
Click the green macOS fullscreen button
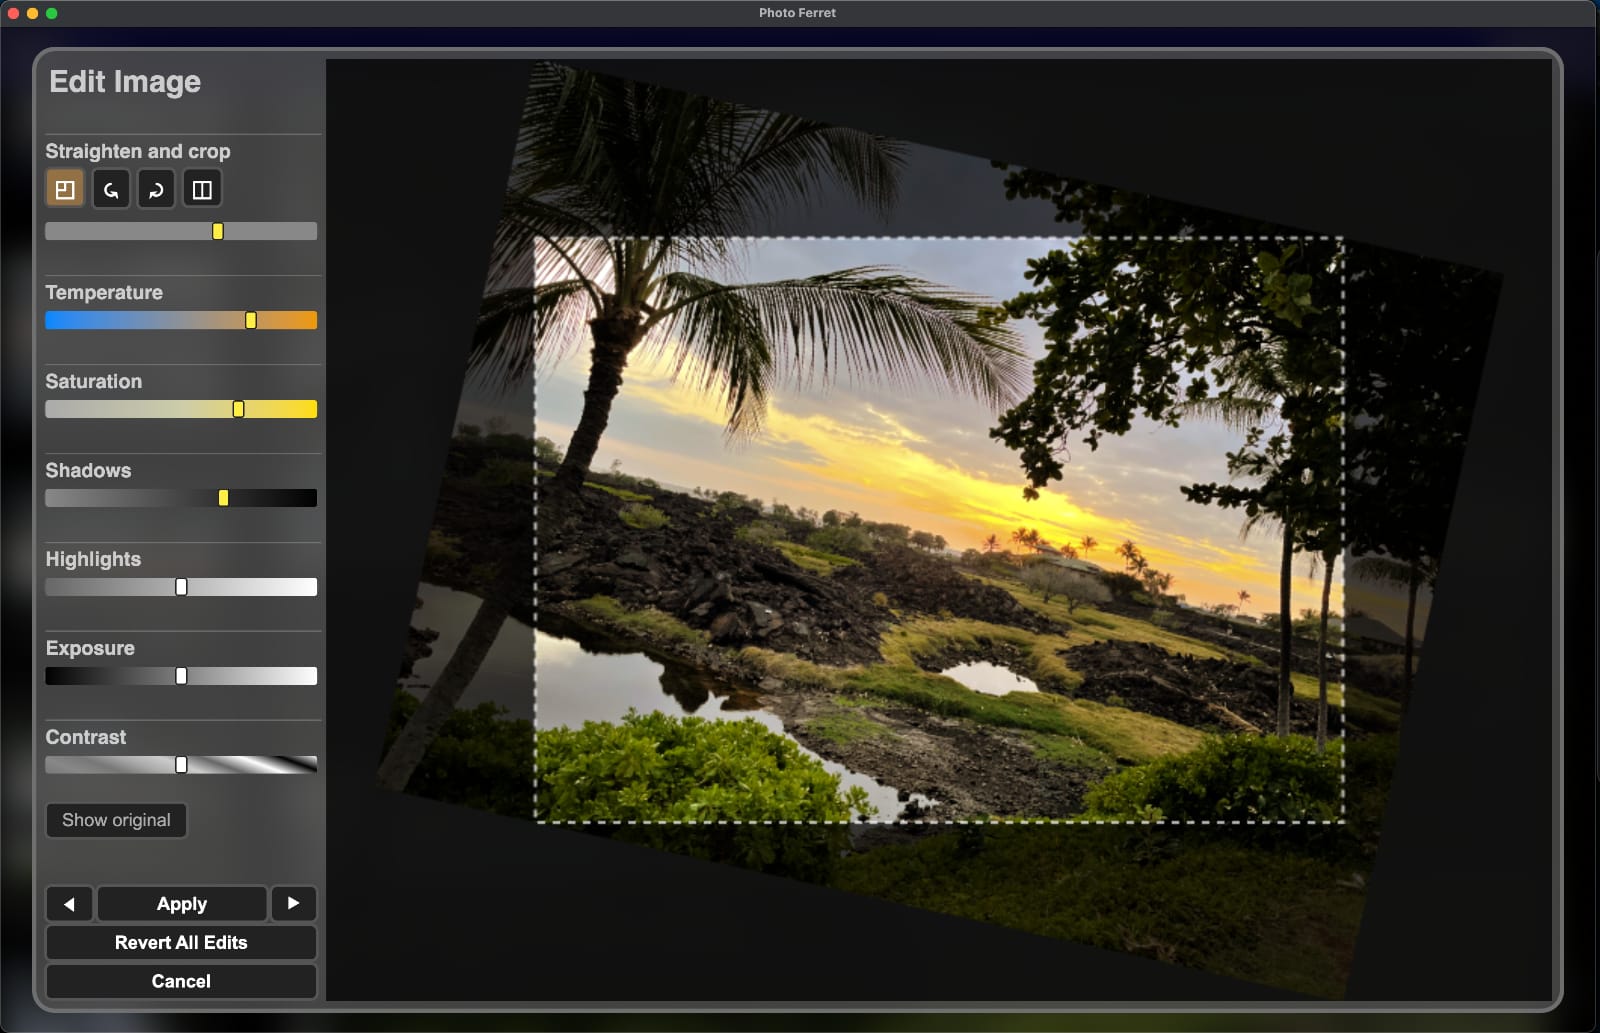tap(52, 13)
